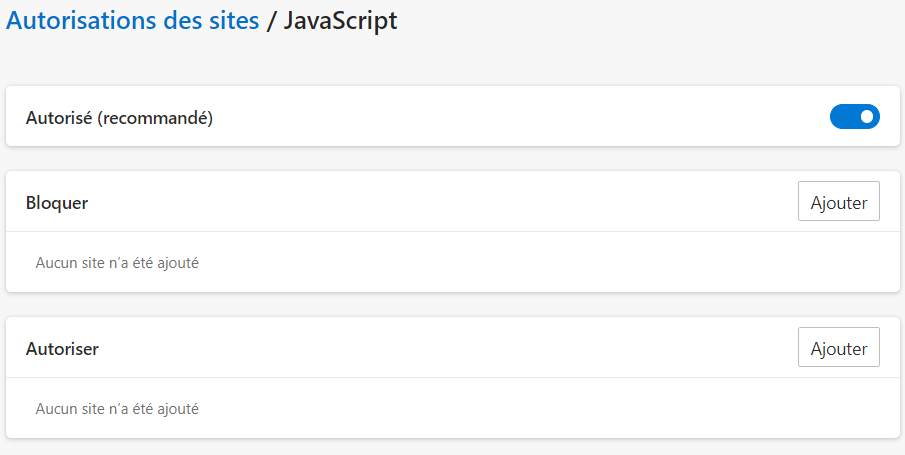Click the "Autorisé (recommandé)" label text
The height and width of the screenshot is (455, 905).
119,118
